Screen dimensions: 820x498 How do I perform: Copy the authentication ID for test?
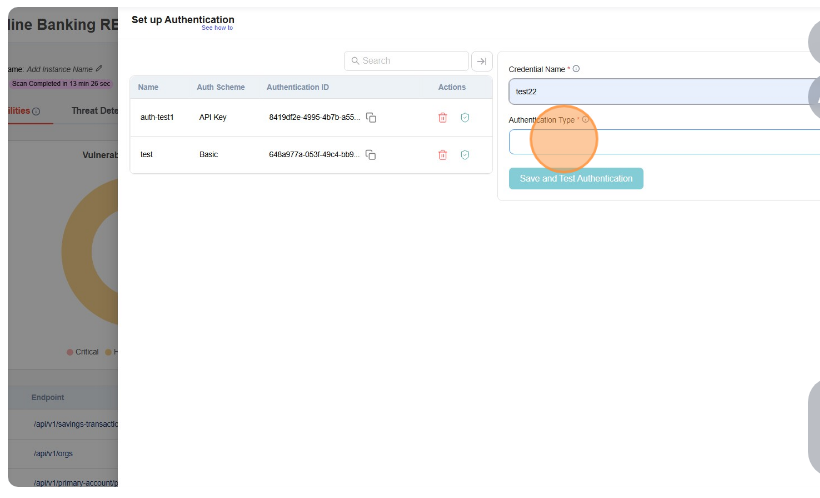(371, 155)
